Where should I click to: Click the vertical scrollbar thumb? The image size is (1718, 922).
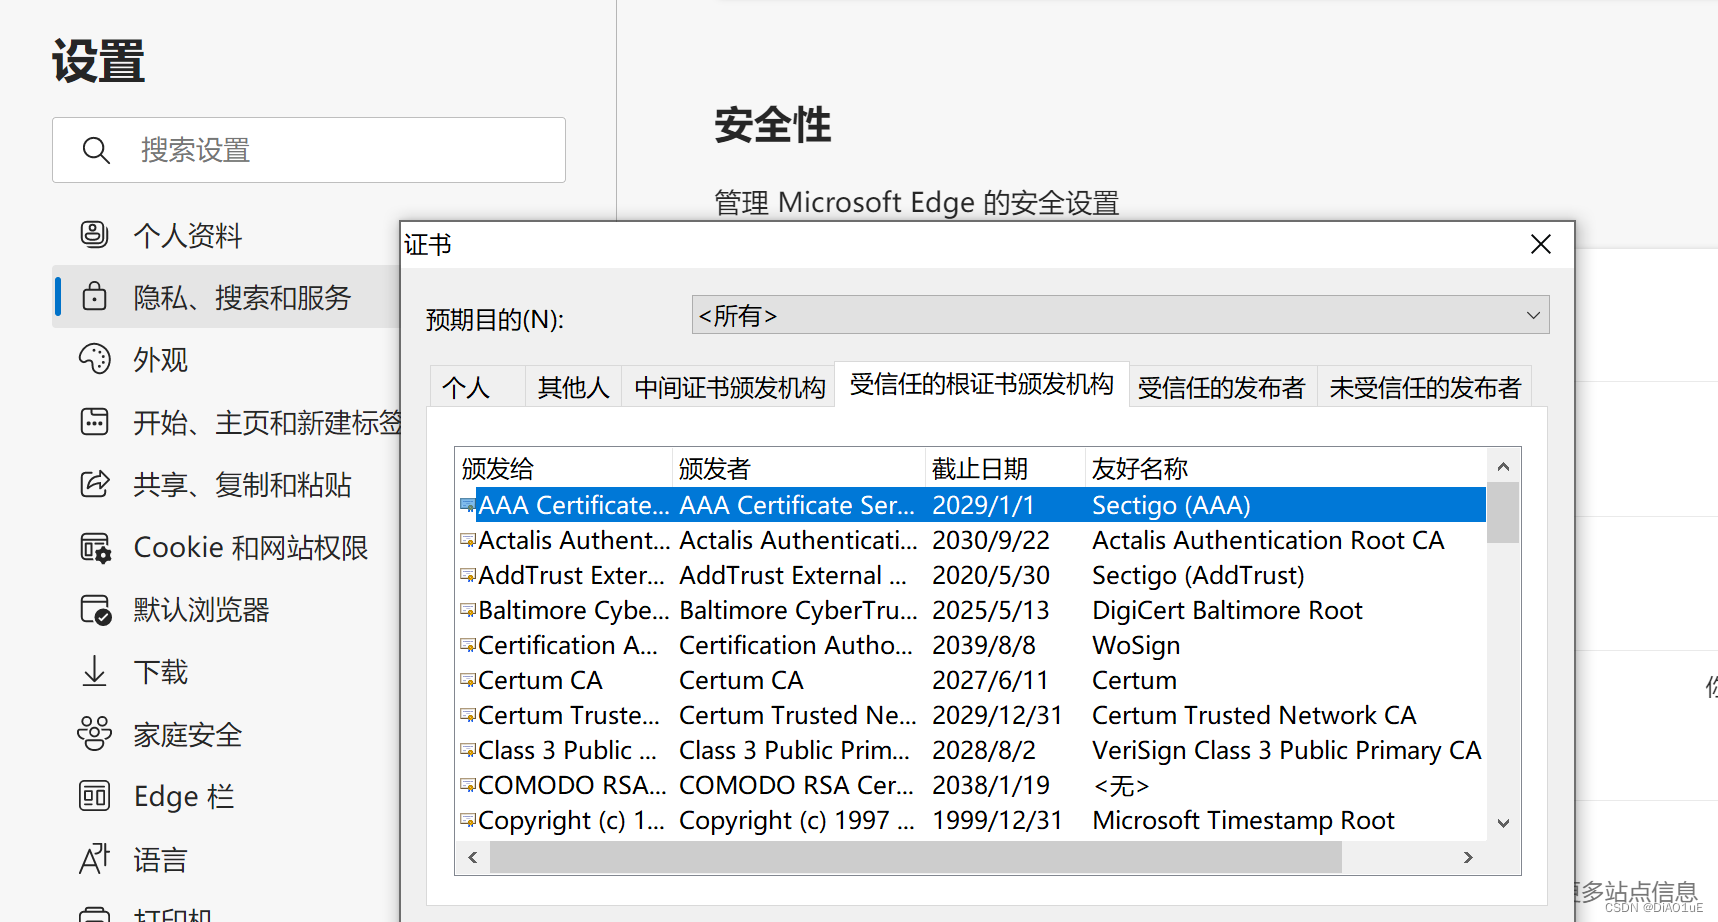click(1503, 512)
